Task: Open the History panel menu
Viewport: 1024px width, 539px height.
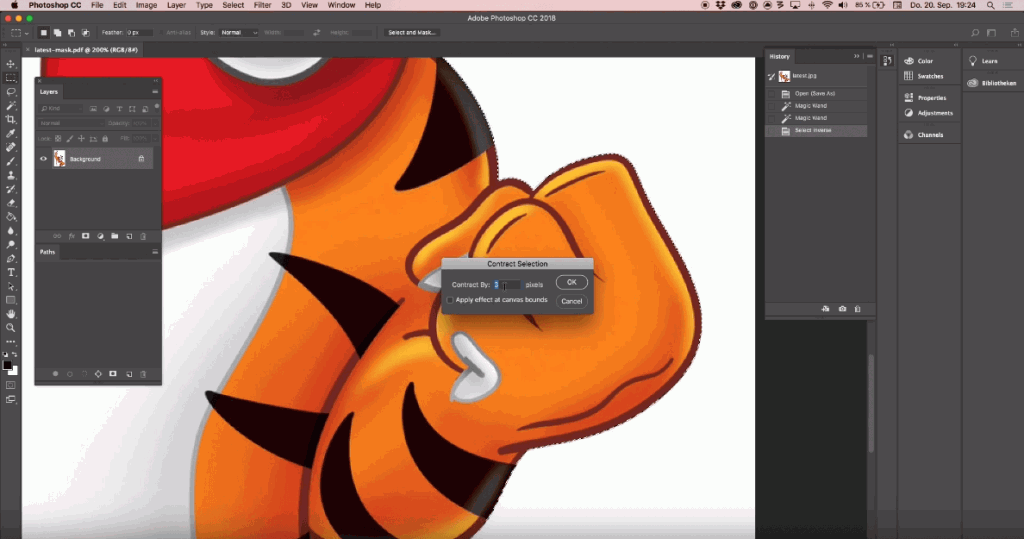Action: click(870, 56)
